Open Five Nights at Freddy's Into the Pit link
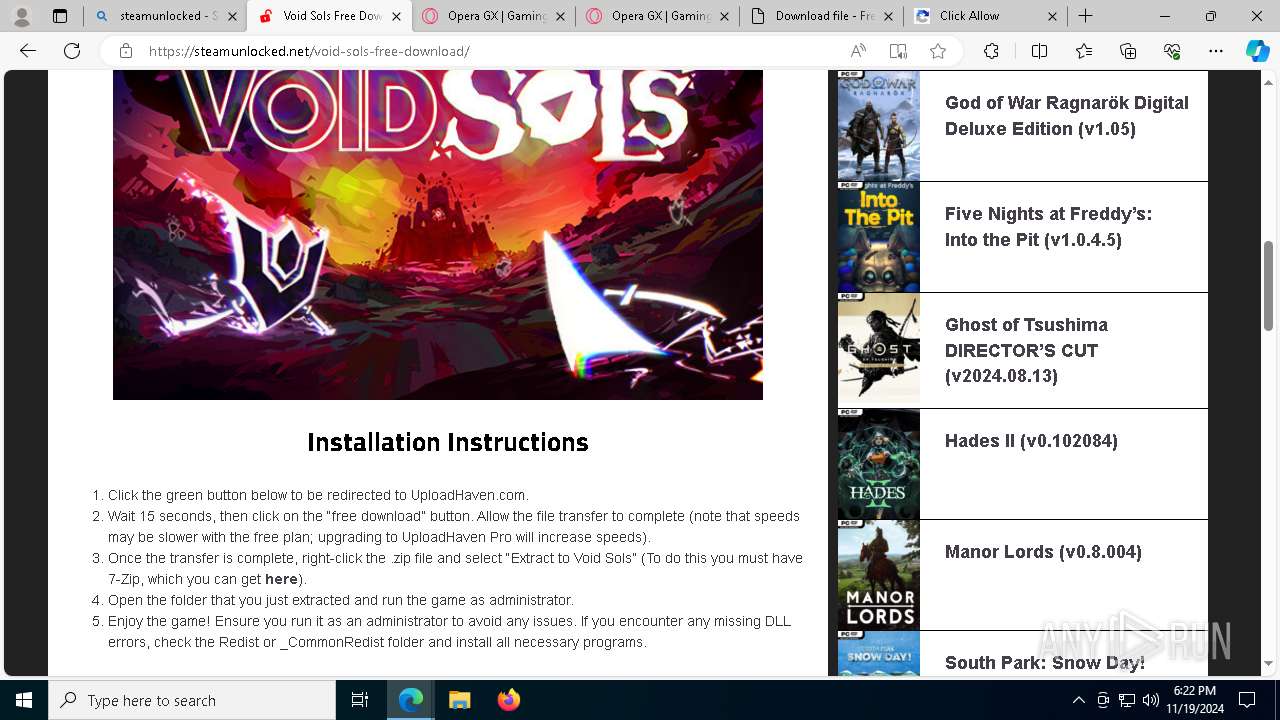1280x720 pixels. [x=1048, y=227]
